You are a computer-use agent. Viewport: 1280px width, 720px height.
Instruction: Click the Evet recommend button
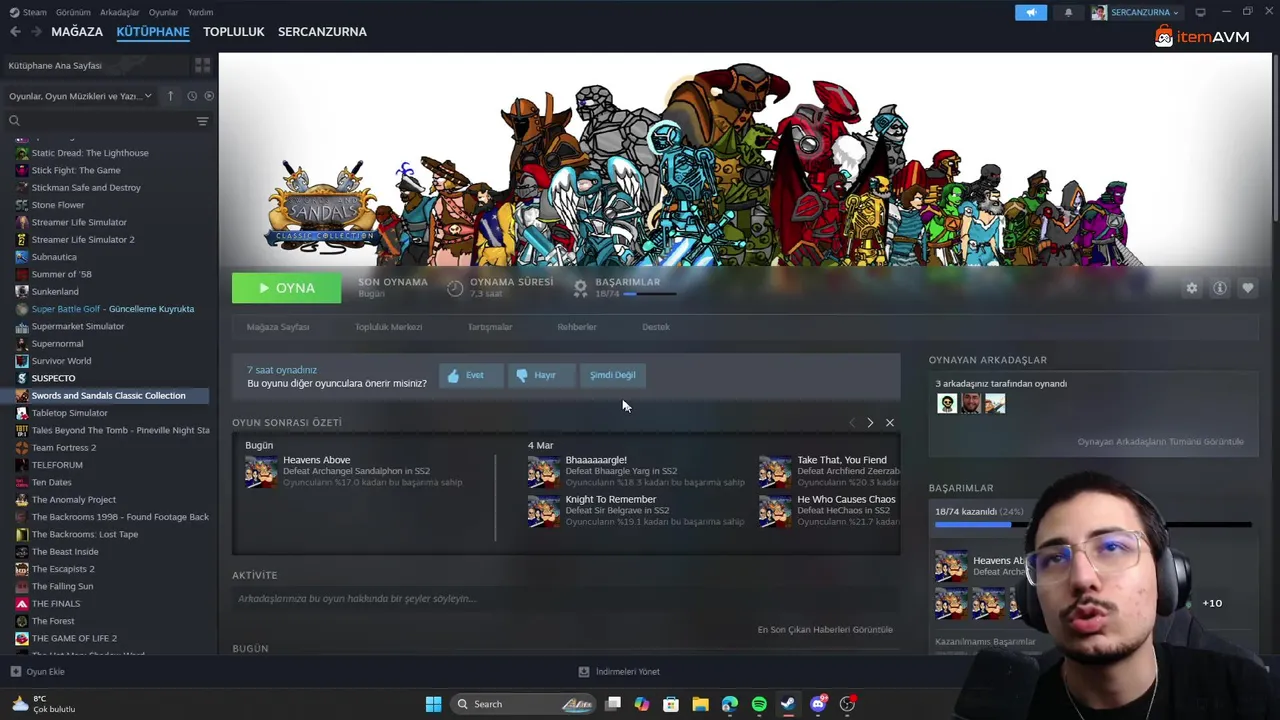coord(471,375)
